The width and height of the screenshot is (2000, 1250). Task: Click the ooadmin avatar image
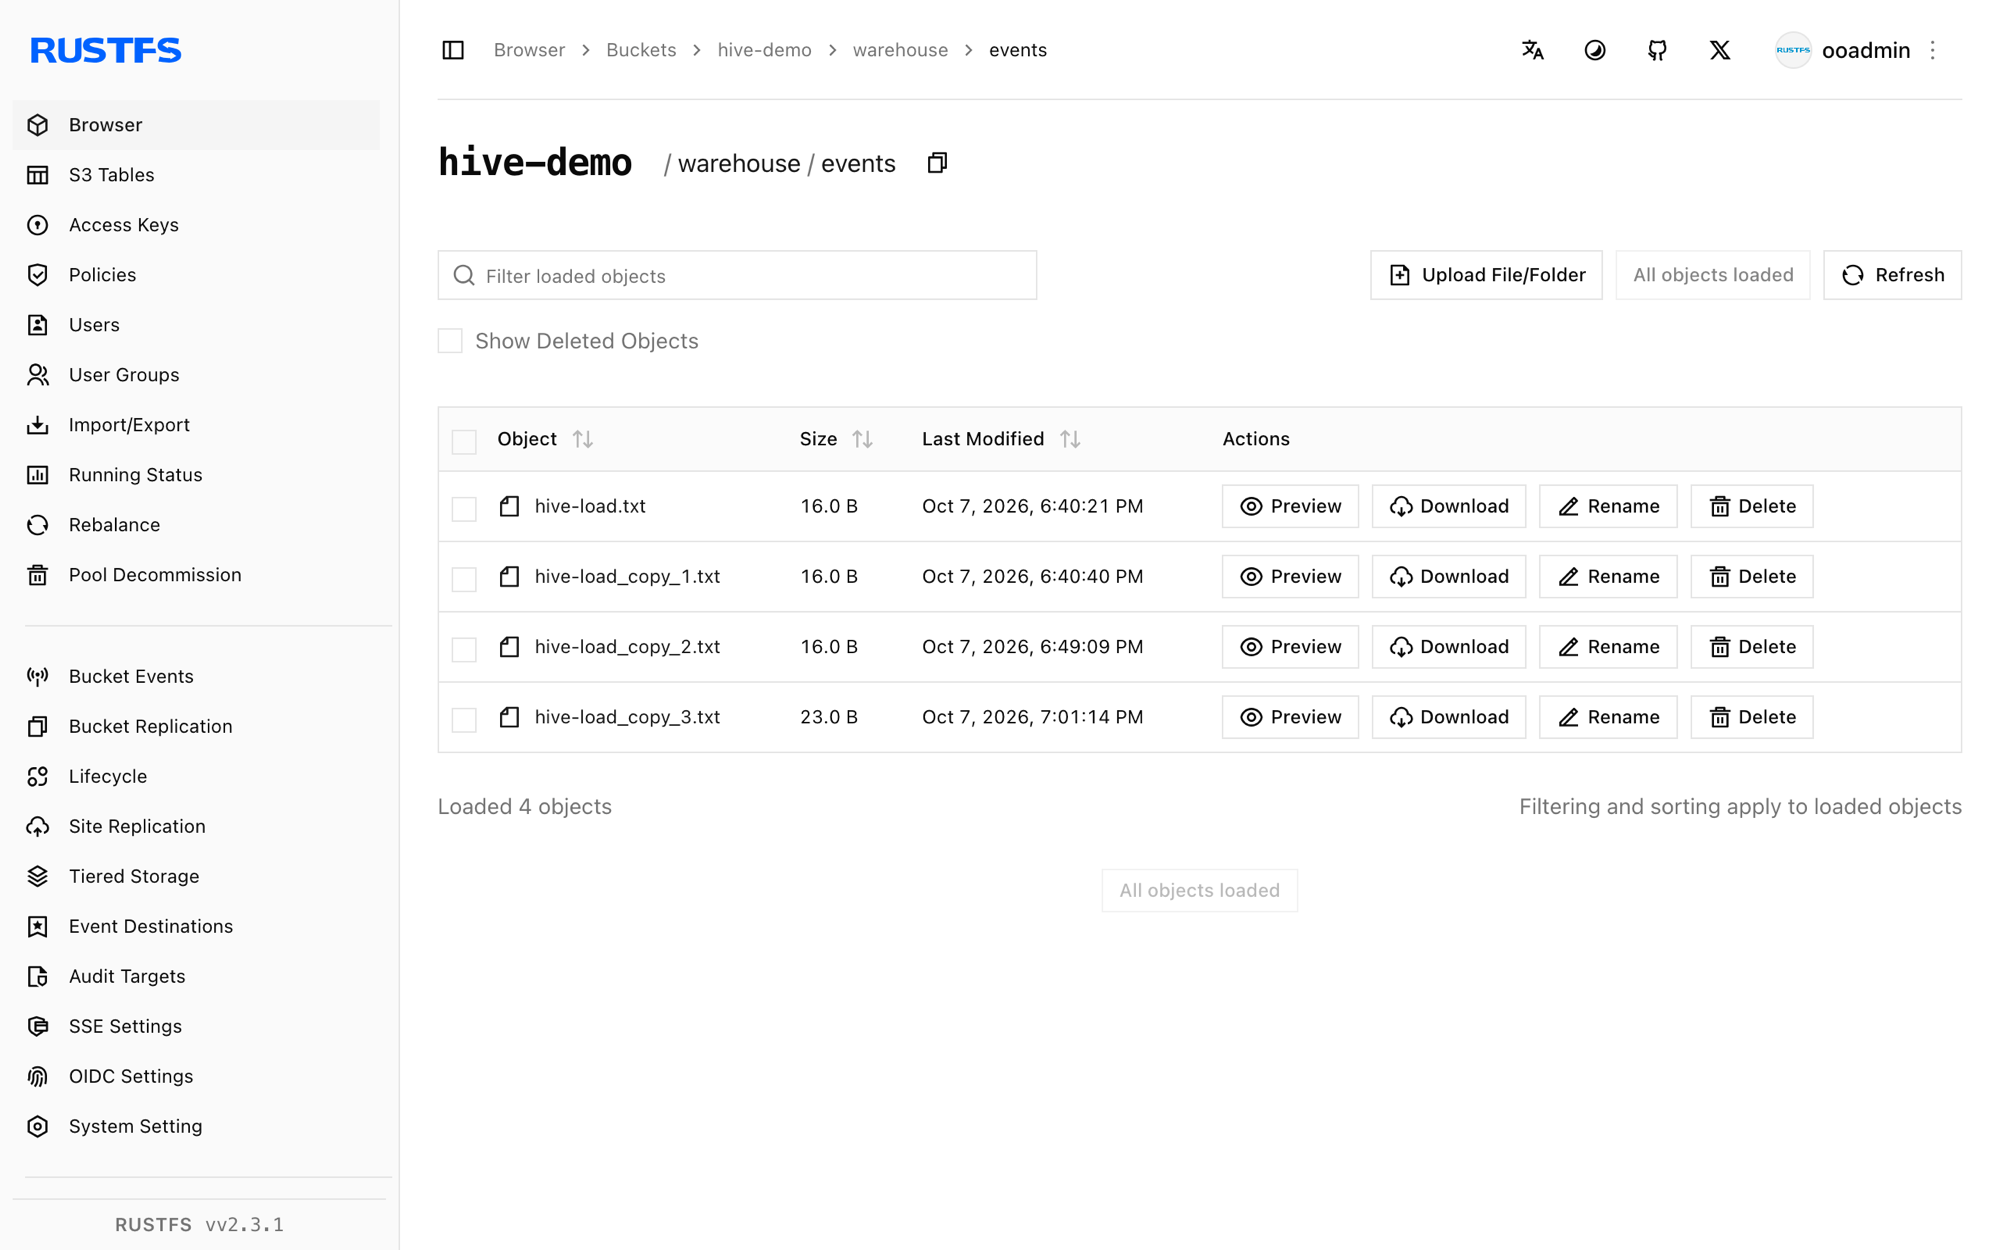click(1793, 50)
